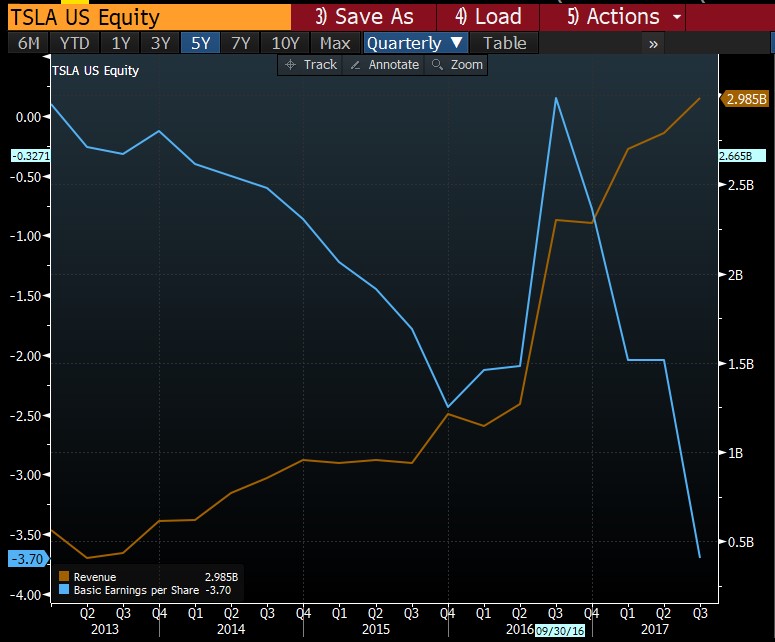Screen dimensions: 775x642
Task: Expand more options with the double-chevron
Action: tap(653, 43)
